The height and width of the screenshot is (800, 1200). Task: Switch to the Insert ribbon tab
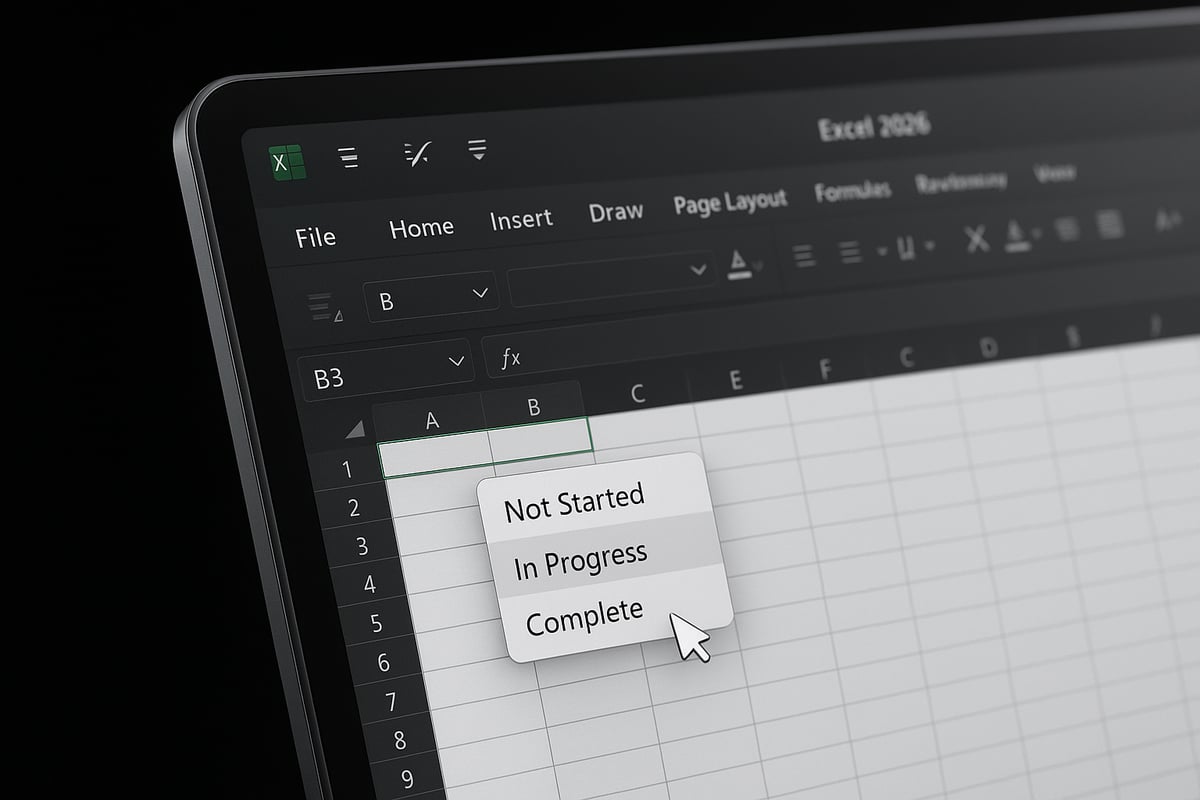pyautogui.click(x=521, y=219)
